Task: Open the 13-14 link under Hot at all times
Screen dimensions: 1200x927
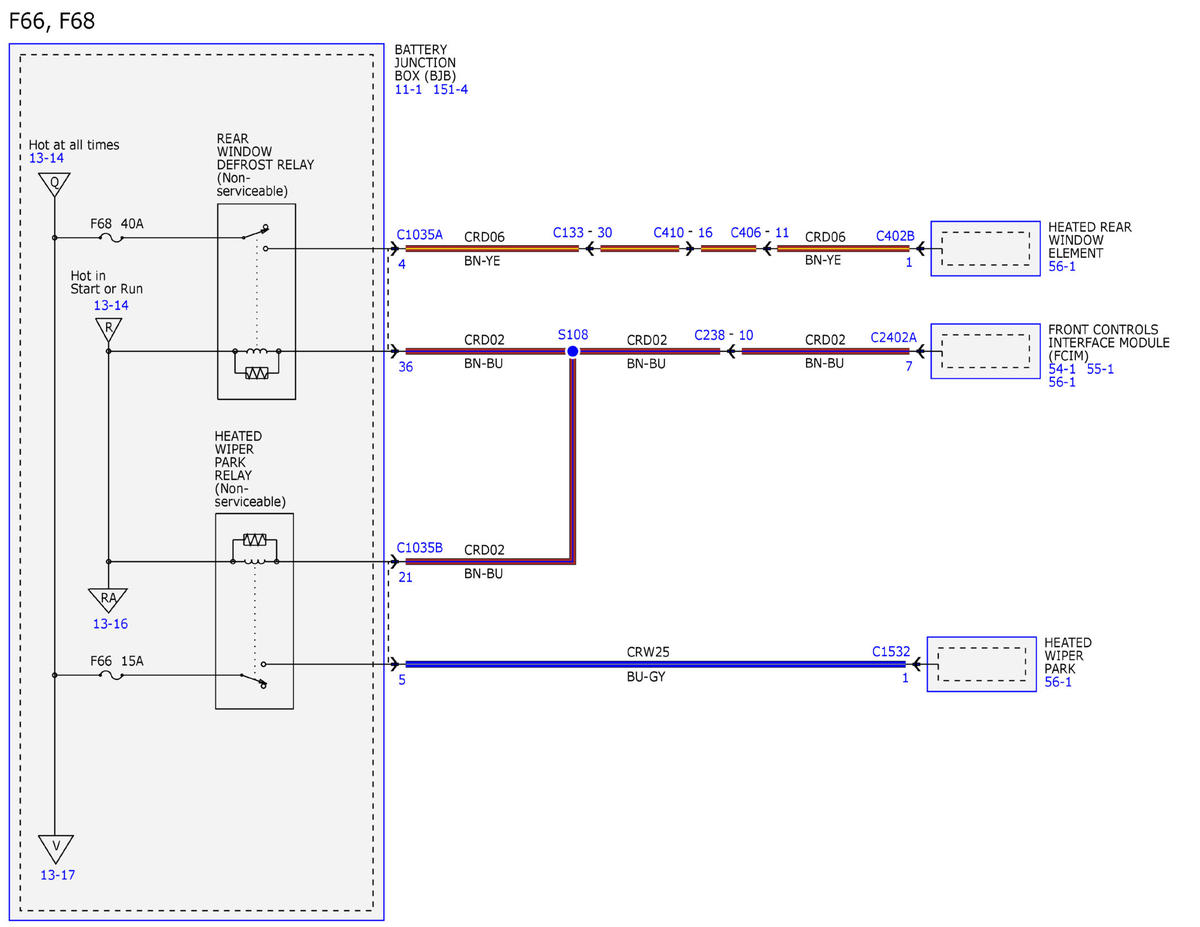Action: pyautogui.click(x=46, y=158)
